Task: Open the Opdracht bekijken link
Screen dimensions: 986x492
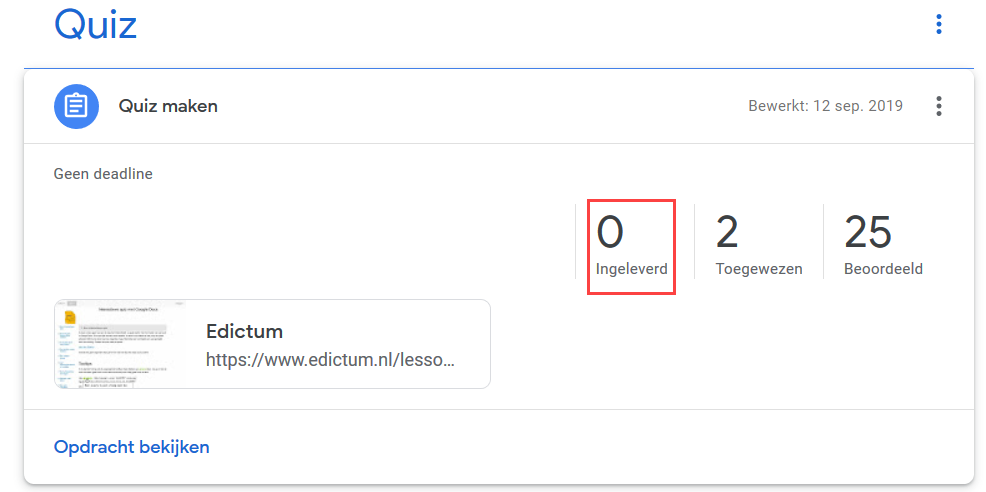Action: point(131,447)
